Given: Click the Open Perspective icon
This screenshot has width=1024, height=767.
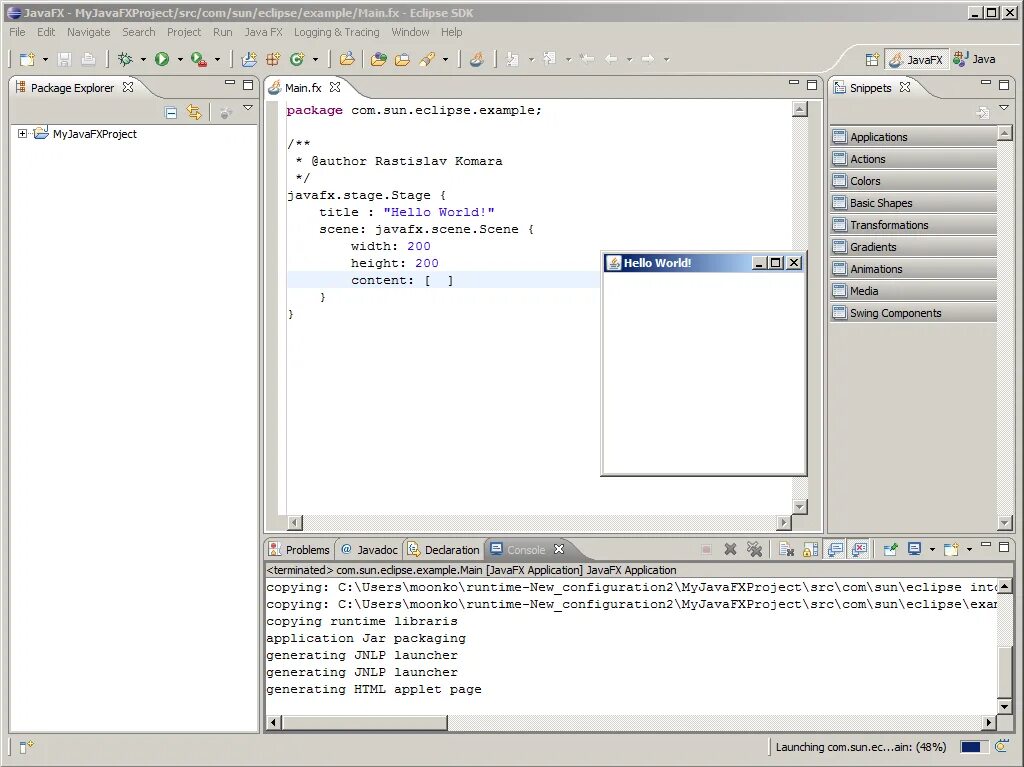Looking at the screenshot, I should [x=872, y=59].
